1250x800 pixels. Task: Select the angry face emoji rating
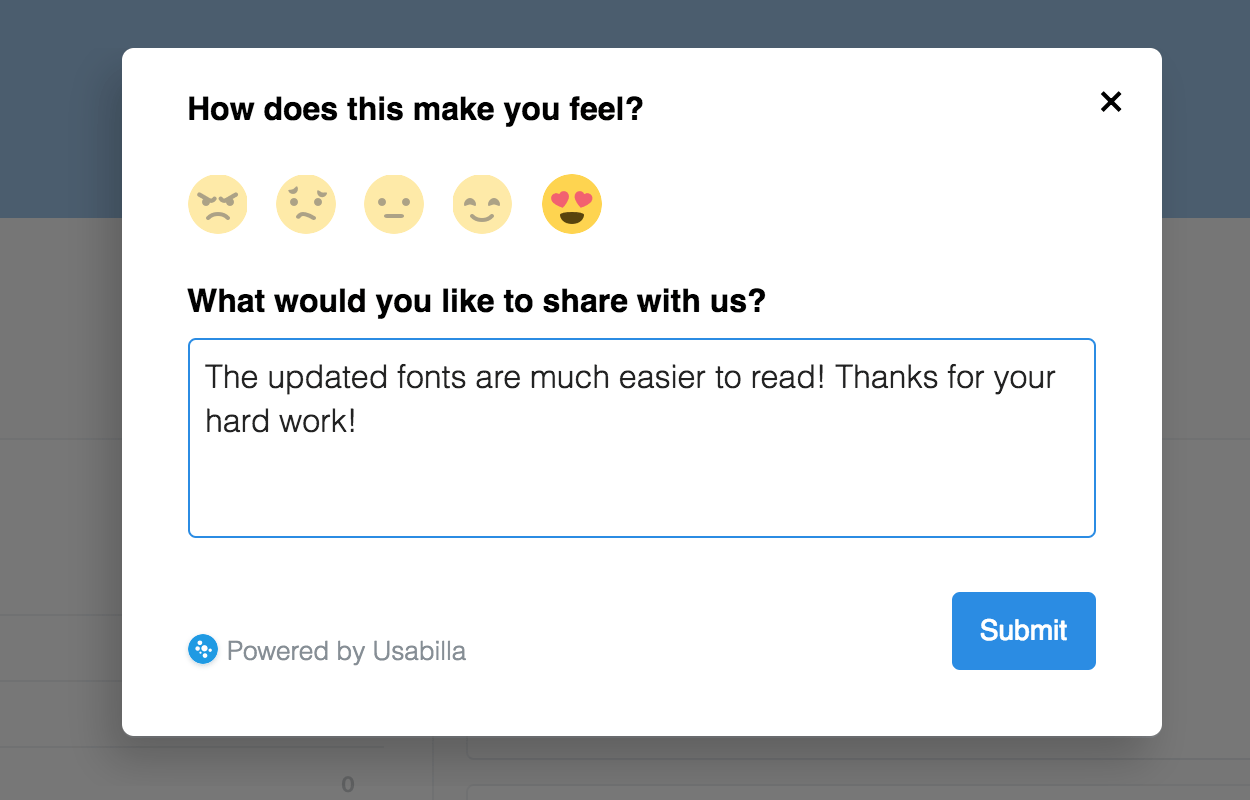[218, 204]
